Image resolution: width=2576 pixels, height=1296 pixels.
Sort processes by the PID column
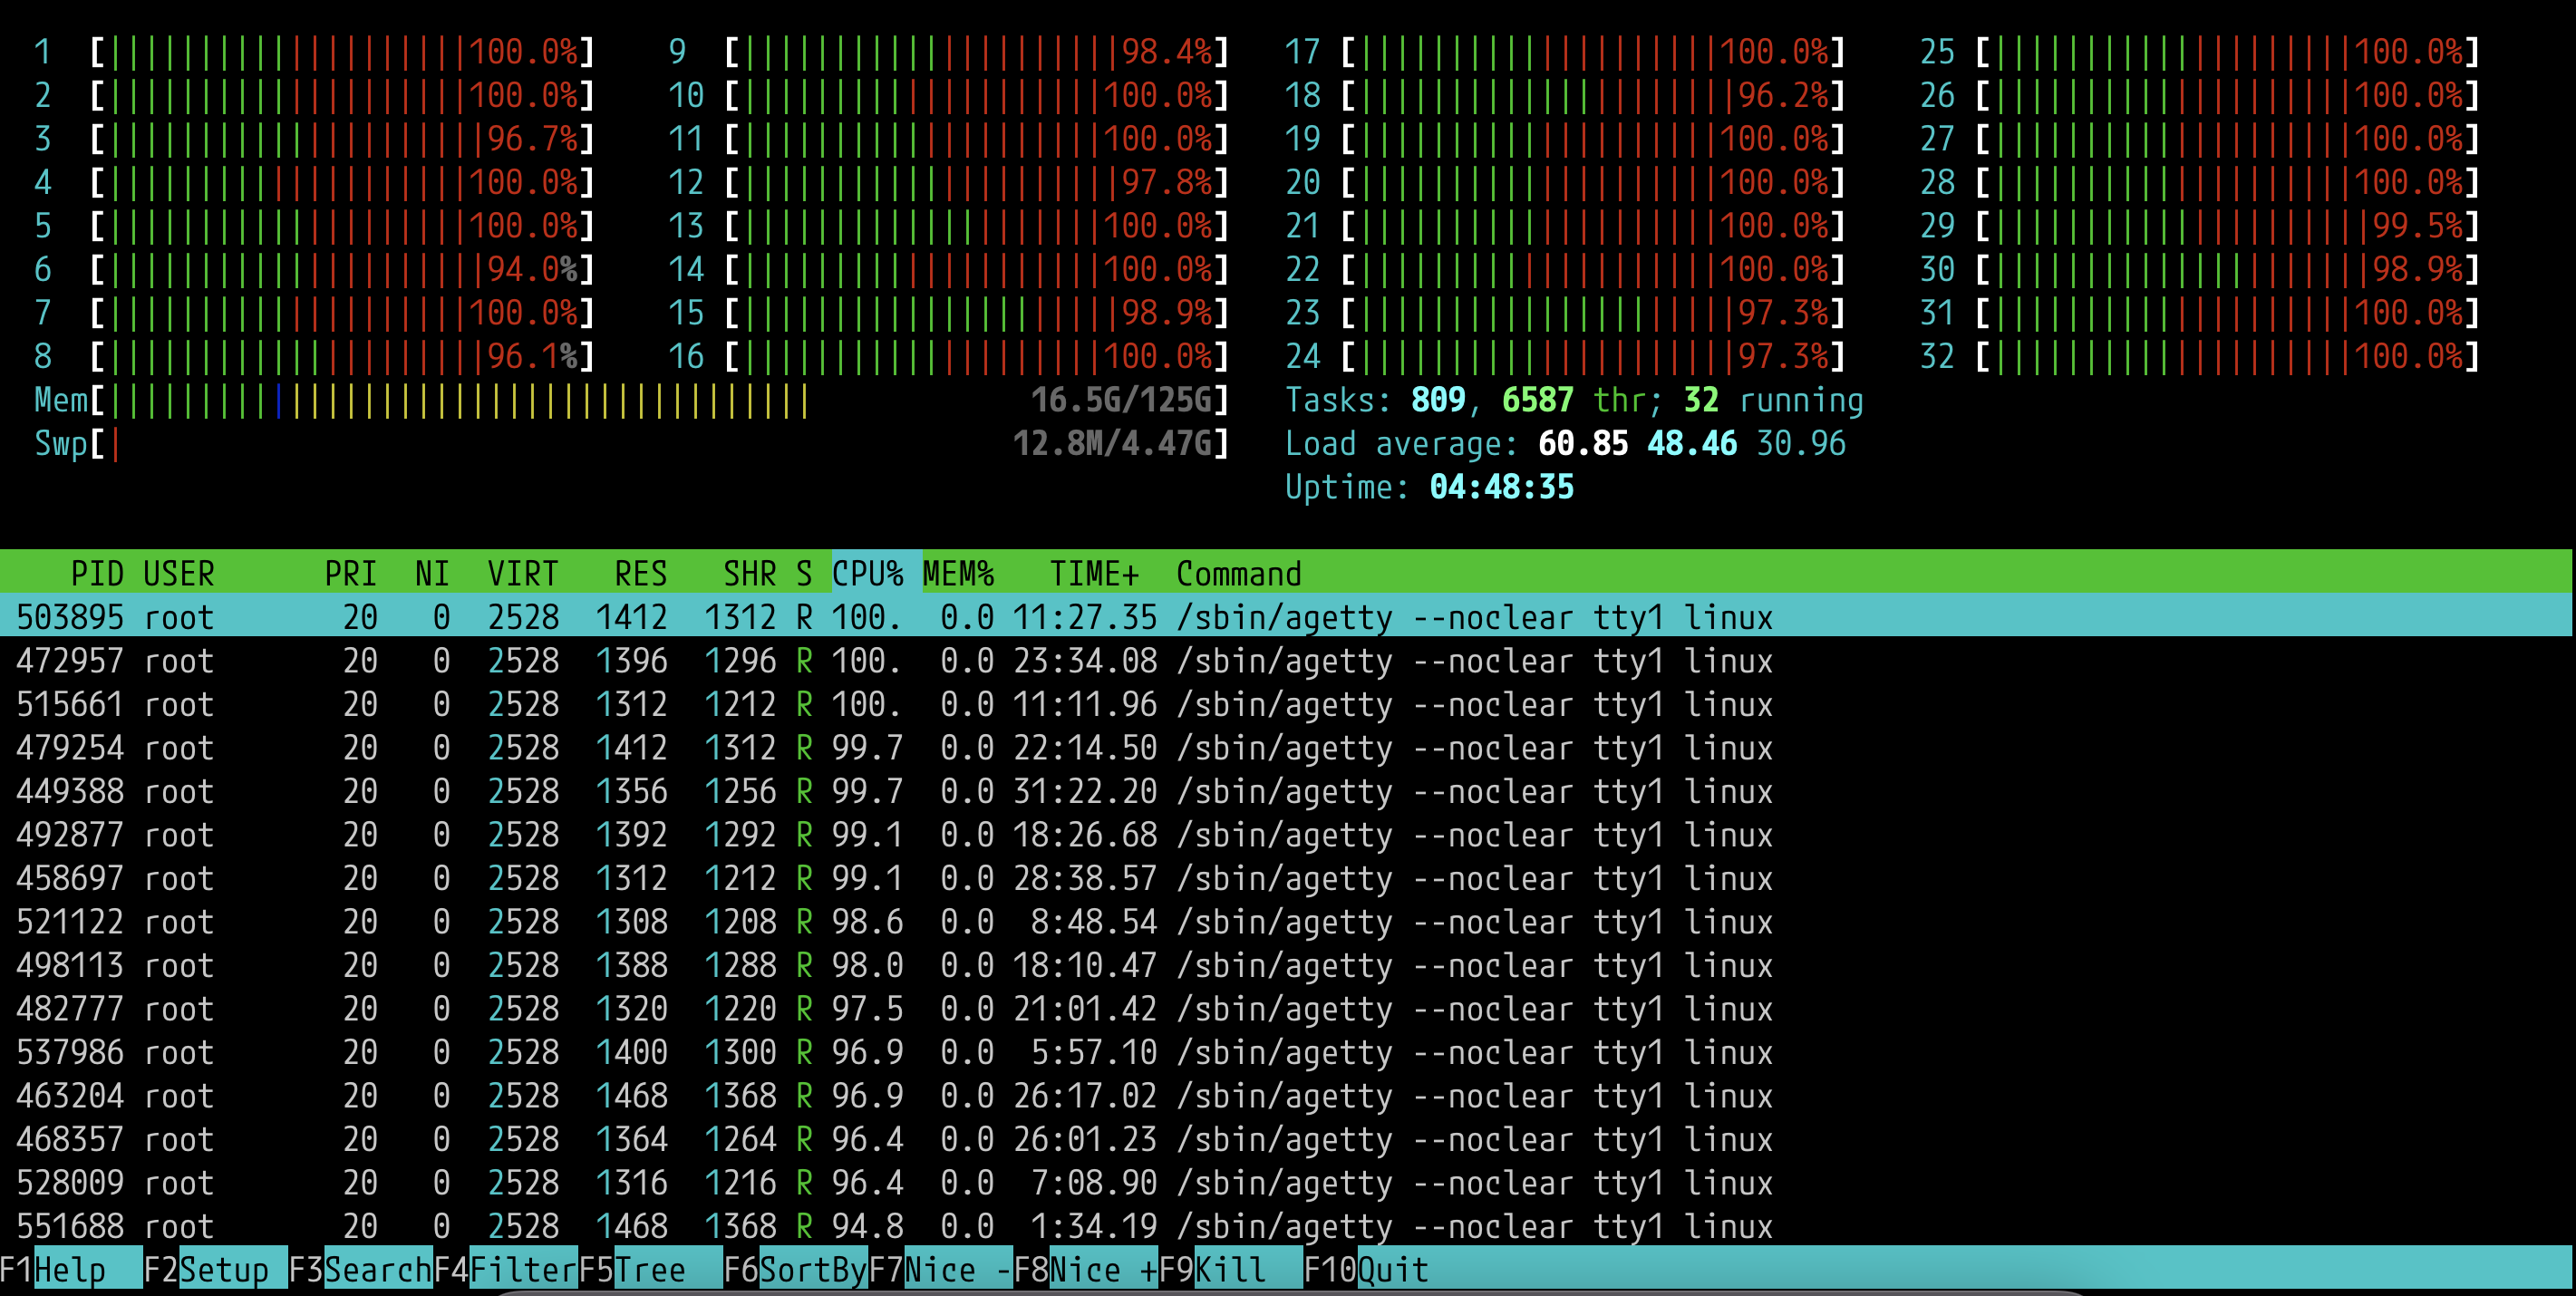[x=97, y=573]
